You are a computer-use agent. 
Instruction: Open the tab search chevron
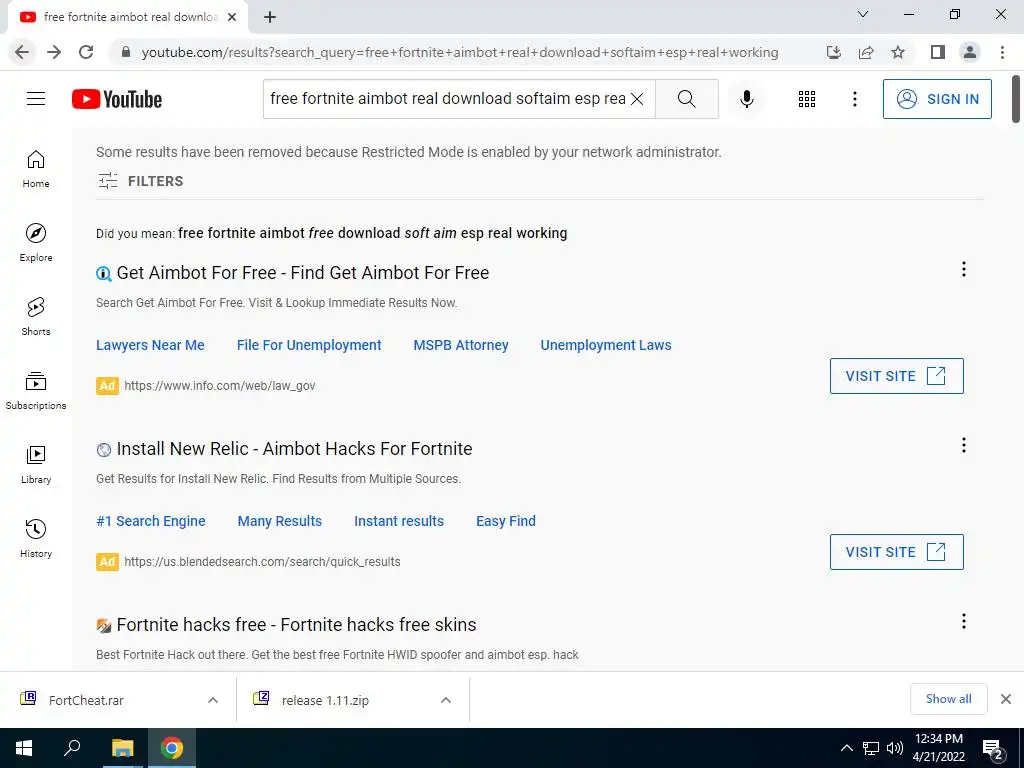click(863, 14)
